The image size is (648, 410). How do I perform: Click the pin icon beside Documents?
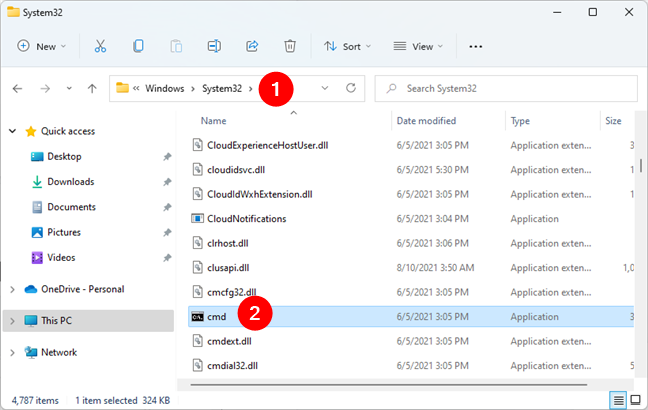coord(167,207)
